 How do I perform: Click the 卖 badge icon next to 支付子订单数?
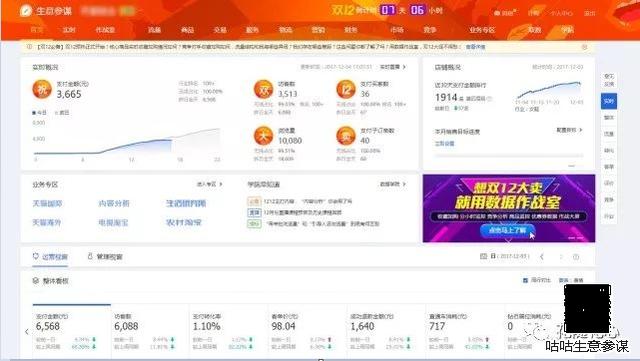(x=346, y=136)
